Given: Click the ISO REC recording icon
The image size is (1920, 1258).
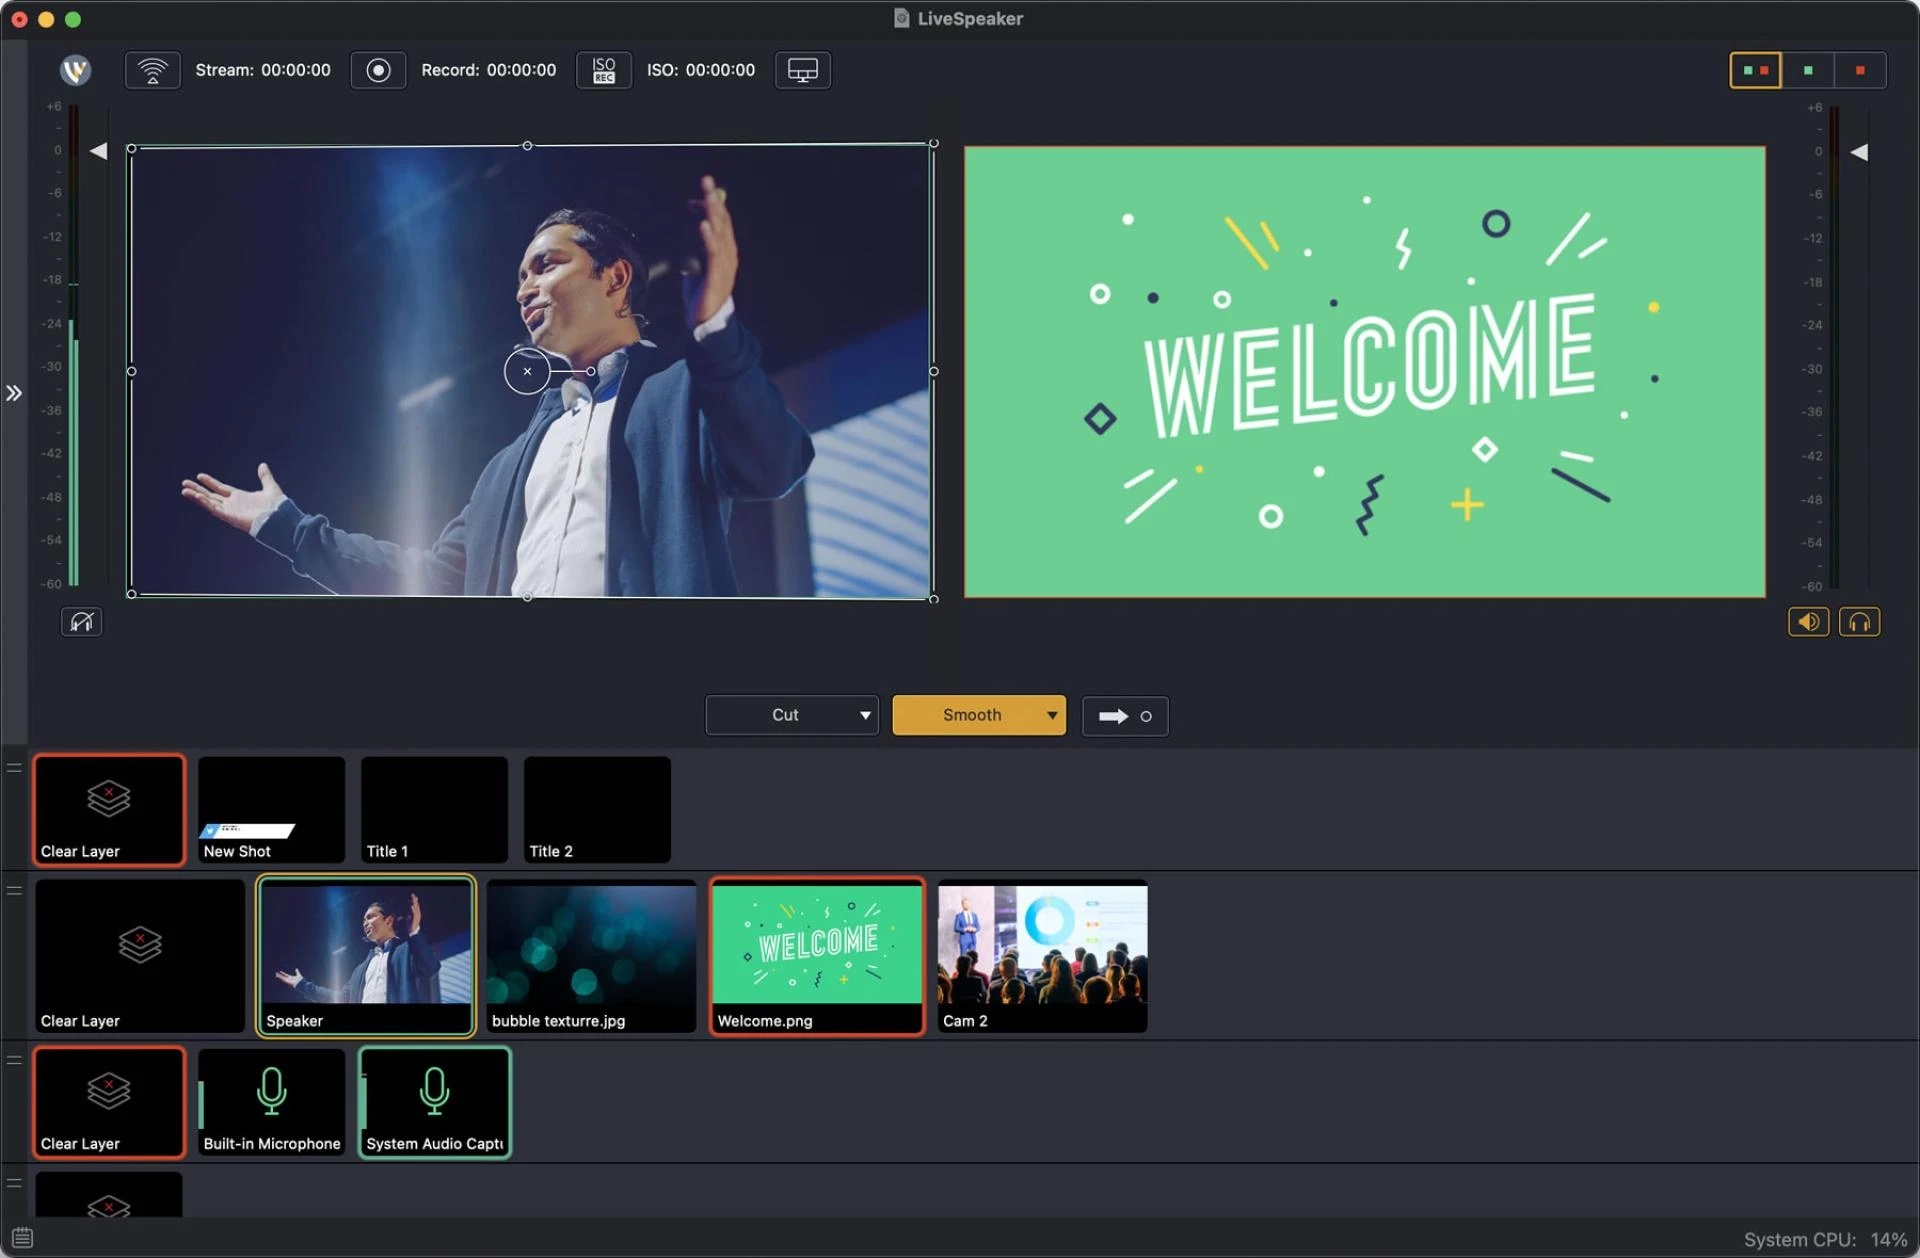Looking at the screenshot, I should coord(603,70).
